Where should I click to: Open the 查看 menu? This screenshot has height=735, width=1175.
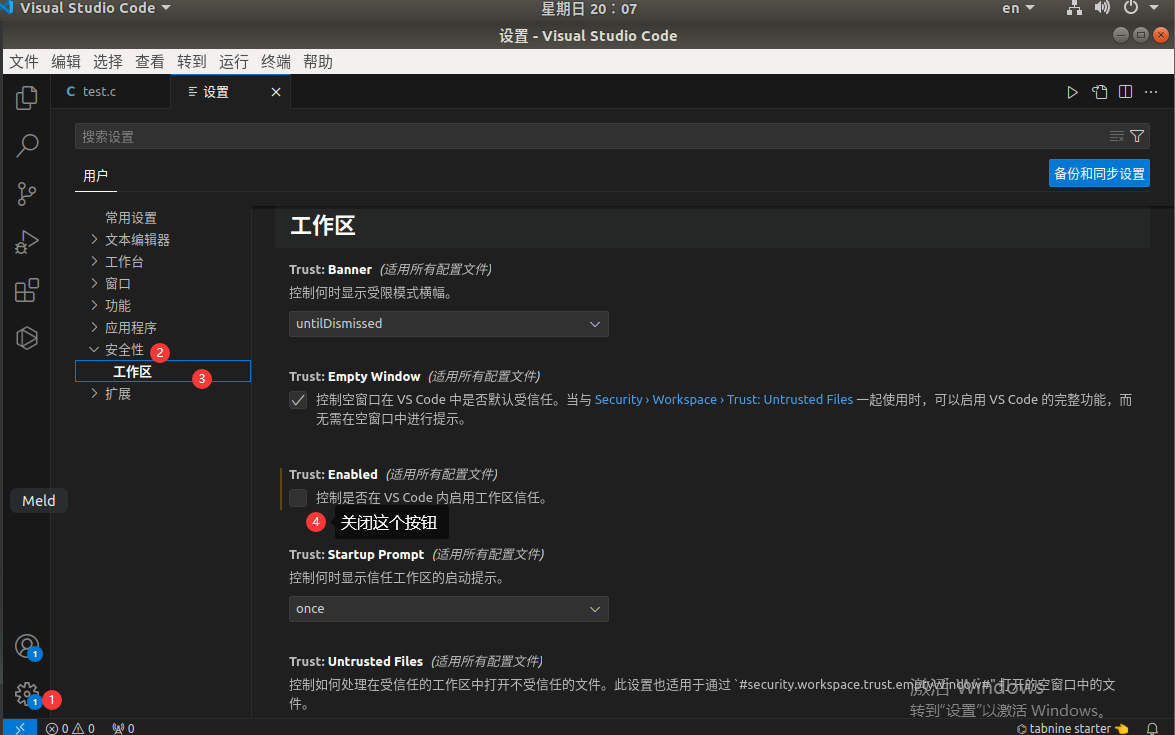click(x=150, y=62)
